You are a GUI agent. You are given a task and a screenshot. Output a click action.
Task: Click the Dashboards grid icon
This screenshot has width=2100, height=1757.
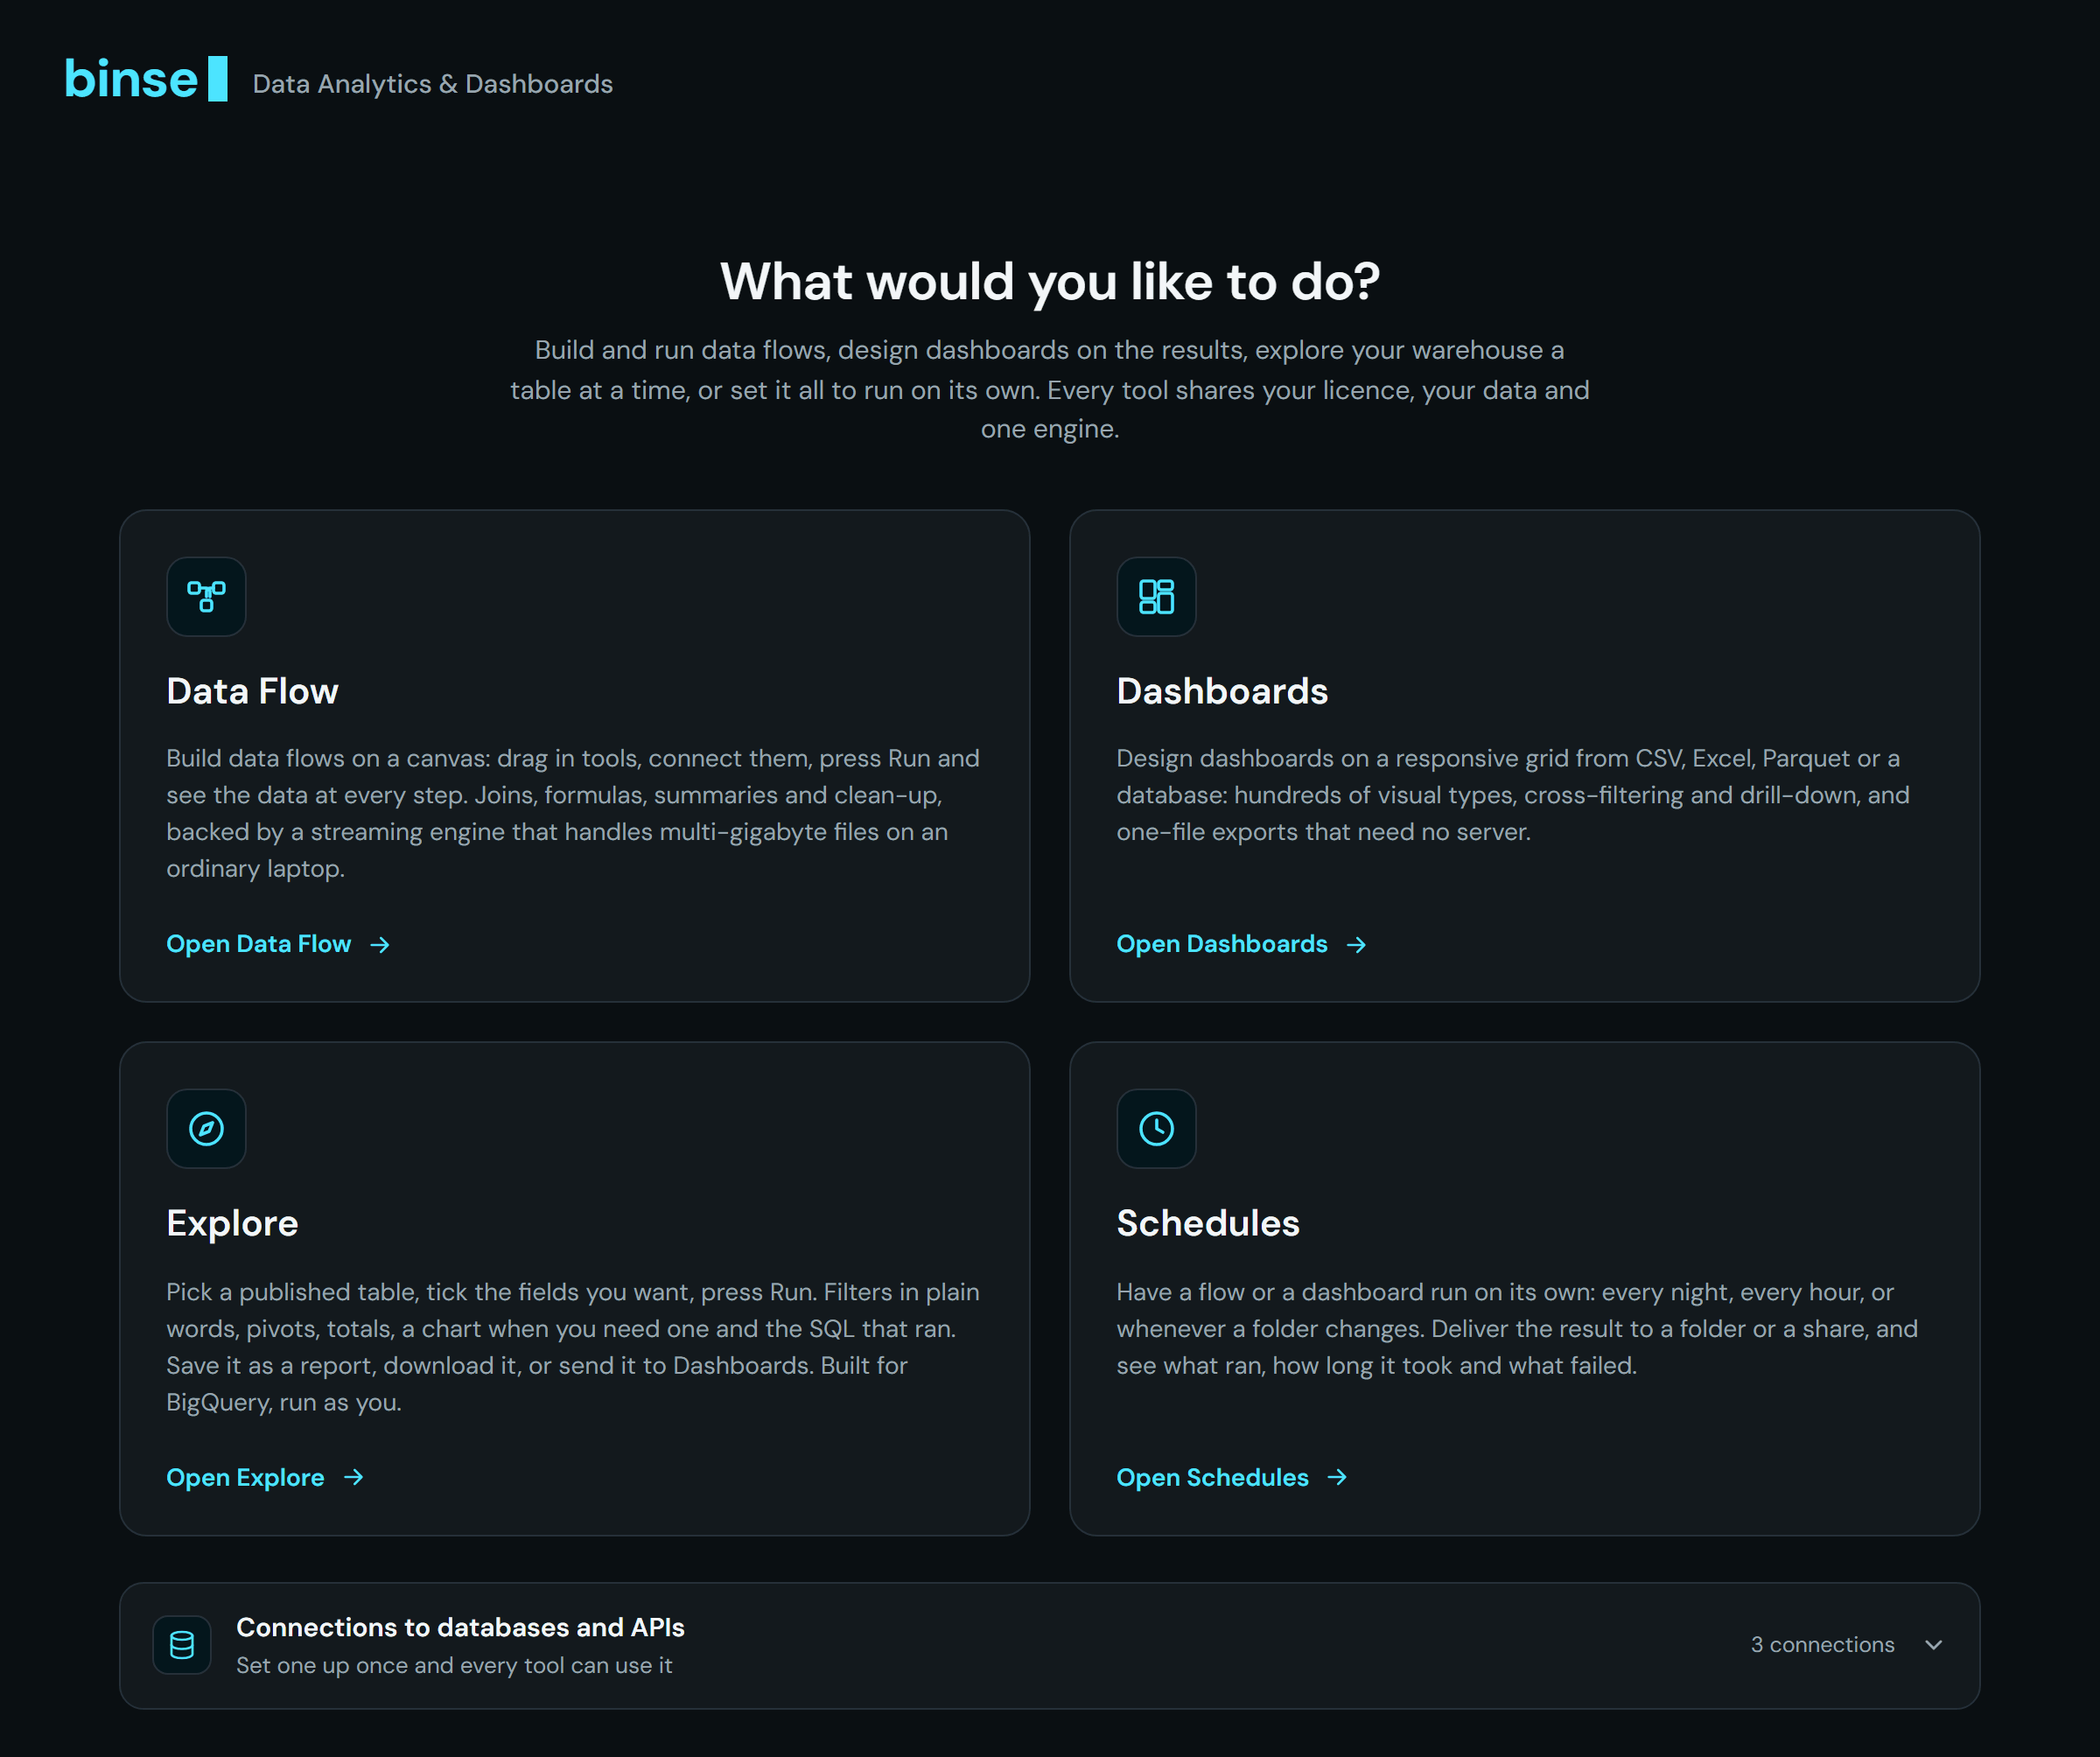coord(1156,596)
